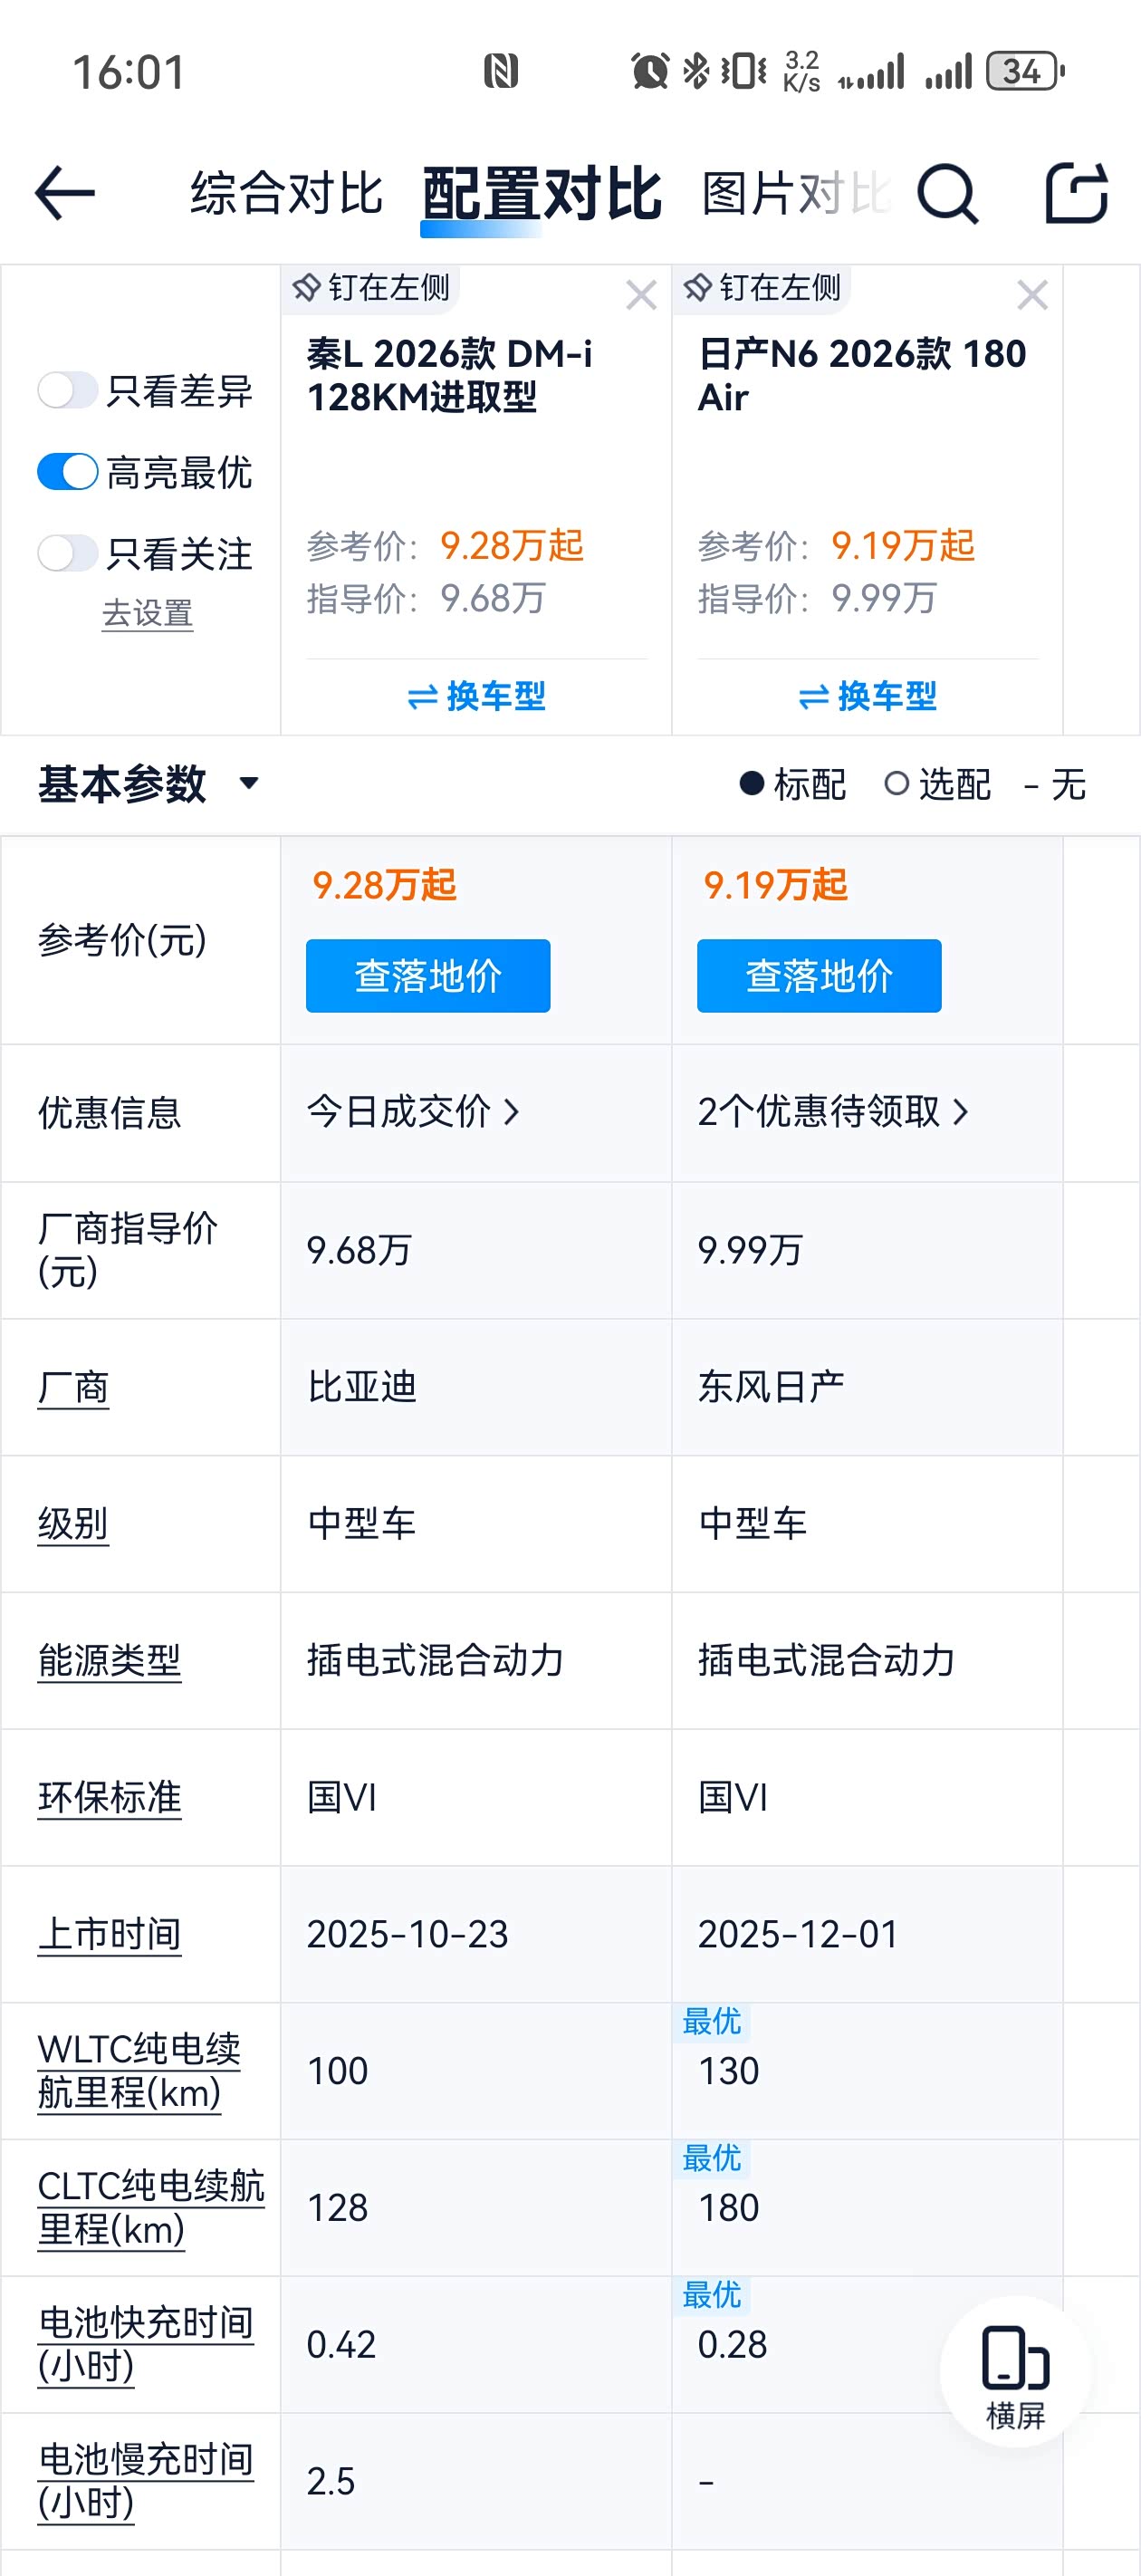Viewport: 1141px width, 2576px height.
Task: Remove 秦L from comparison
Action: 641,295
